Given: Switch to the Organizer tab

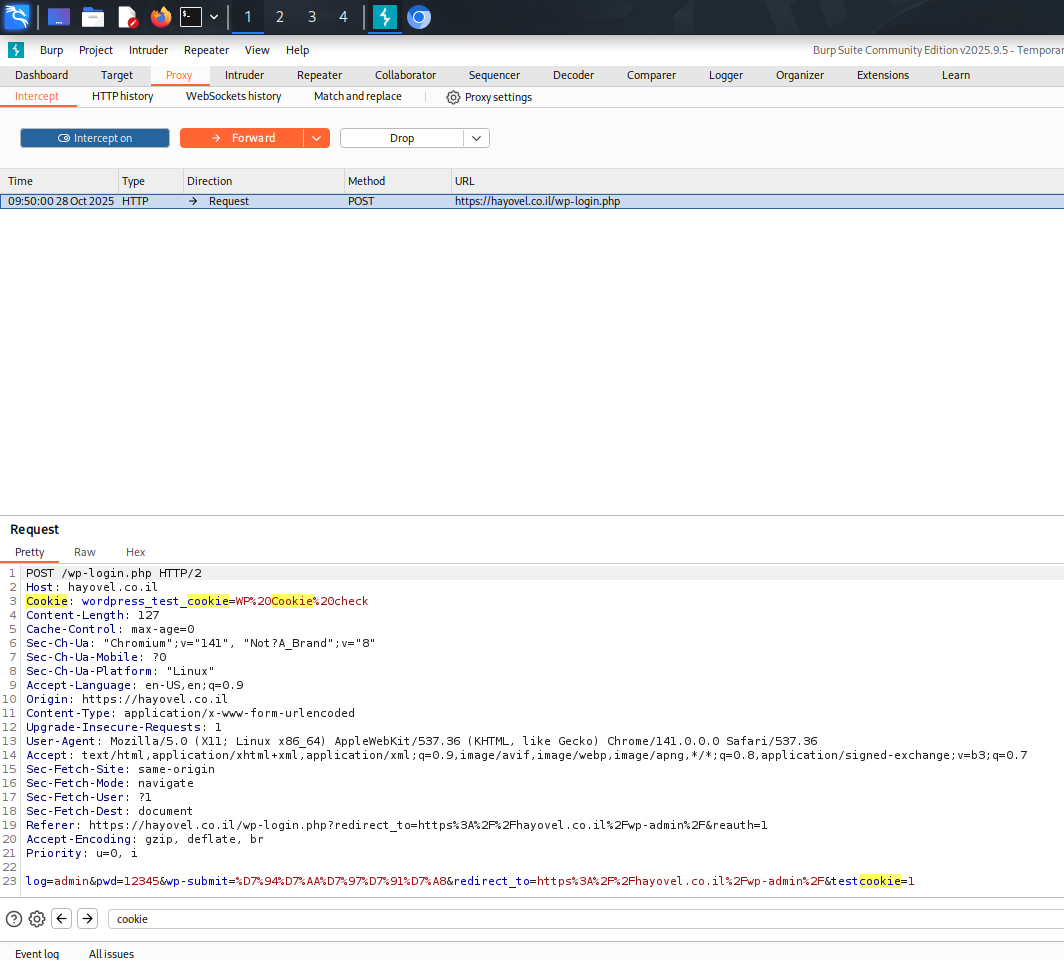Looking at the screenshot, I should 800,75.
